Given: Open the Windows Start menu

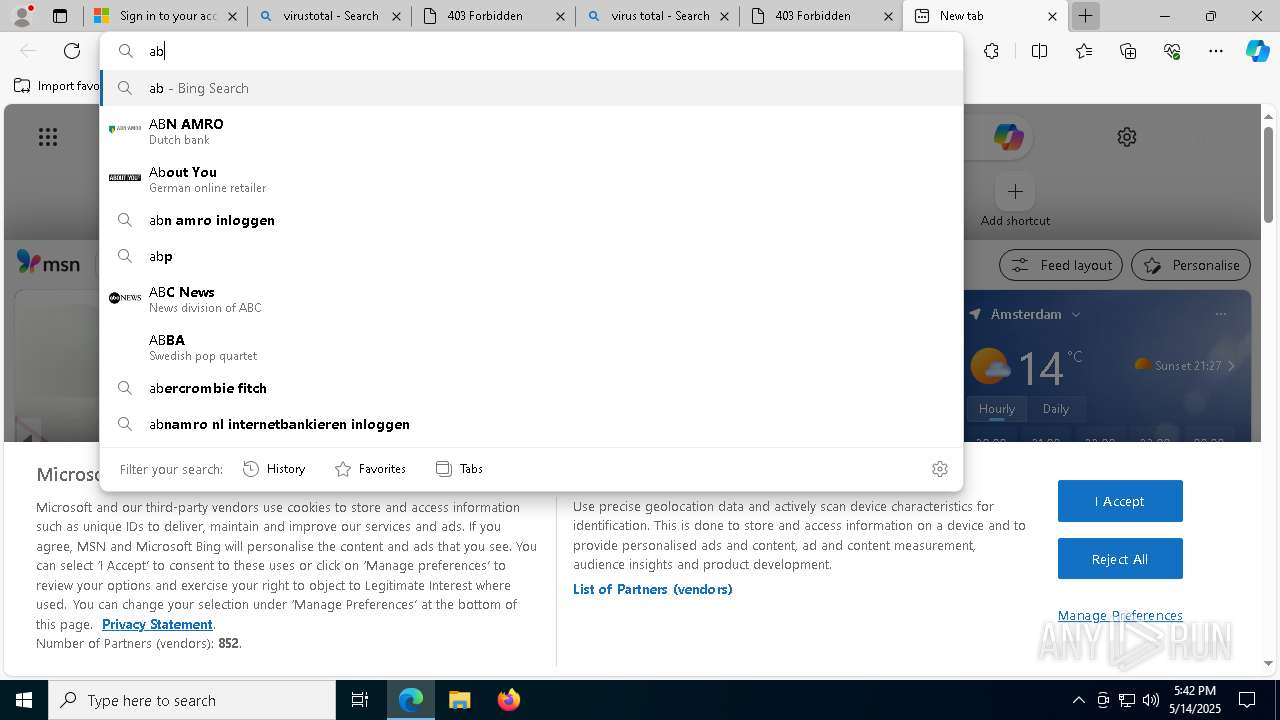Looking at the screenshot, I should (x=24, y=700).
